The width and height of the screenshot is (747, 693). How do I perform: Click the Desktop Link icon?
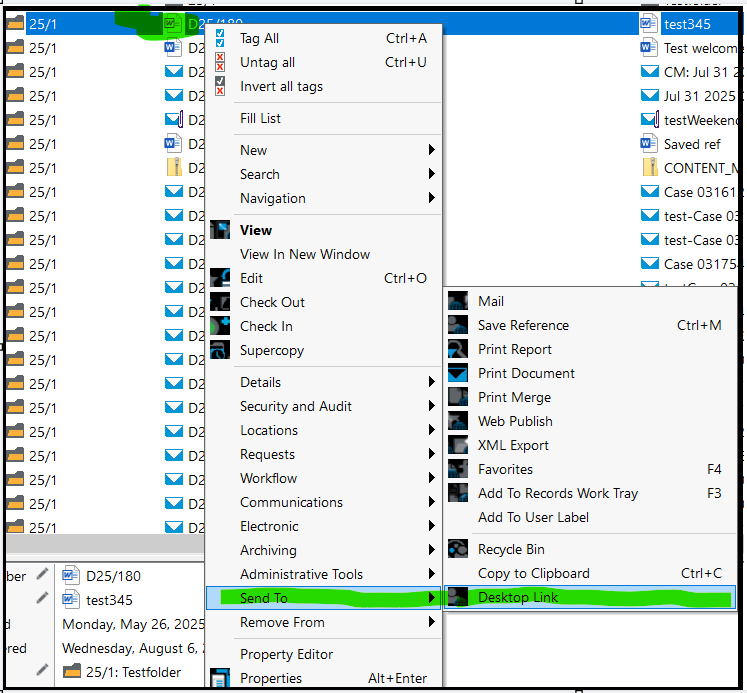pos(458,597)
